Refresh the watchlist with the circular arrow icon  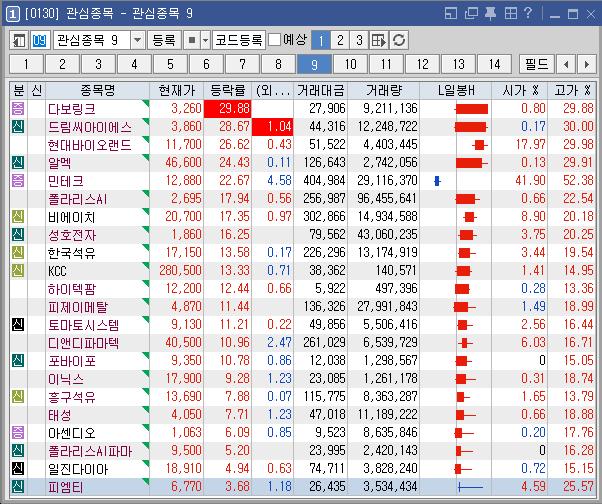tap(399, 40)
